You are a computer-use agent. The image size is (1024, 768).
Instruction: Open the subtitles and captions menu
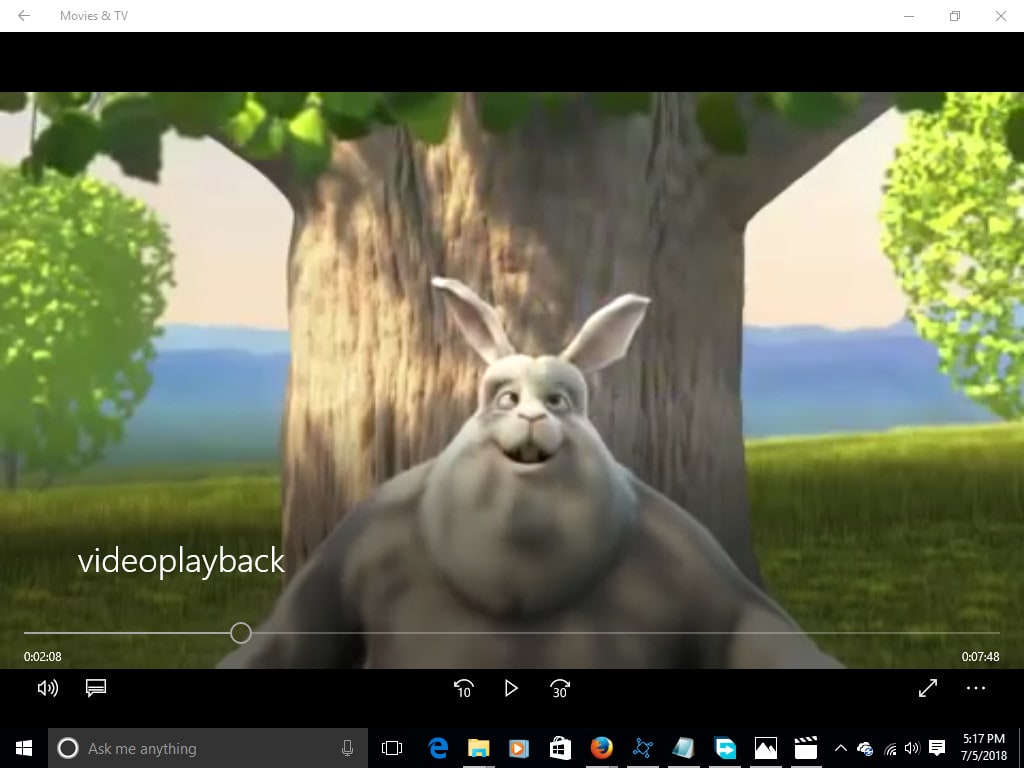pos(96,688)
